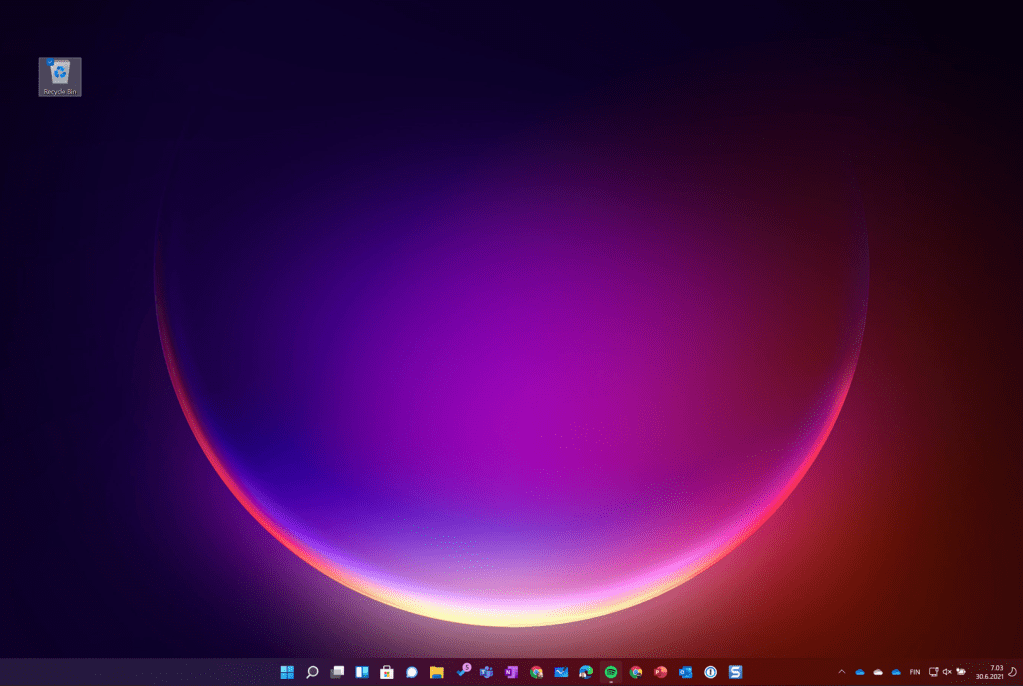Open PowerPoint from the taskbar
This screenshot has height=686, width=1023.
[660, 672]
